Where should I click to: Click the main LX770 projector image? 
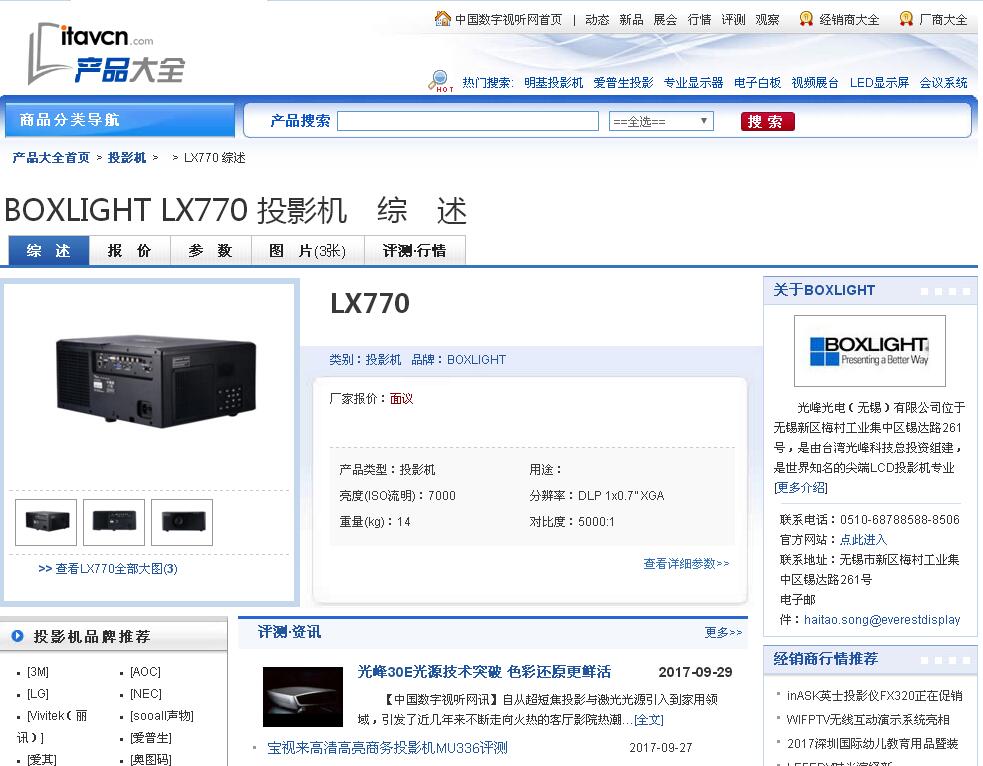tap(155, 382)
